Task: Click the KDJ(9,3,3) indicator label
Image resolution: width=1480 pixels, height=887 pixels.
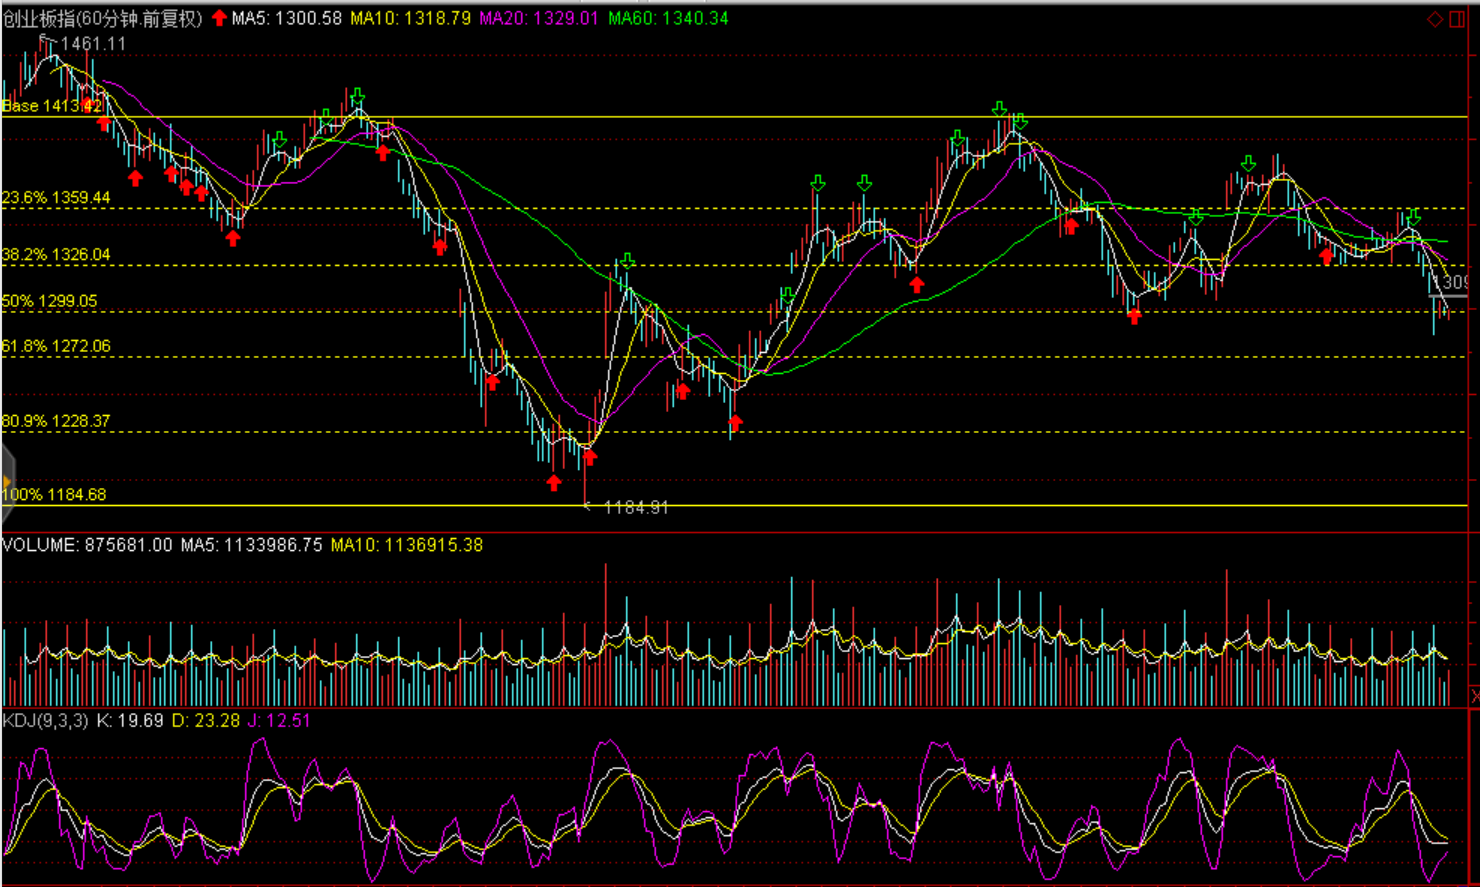Action: pos(45,720)
